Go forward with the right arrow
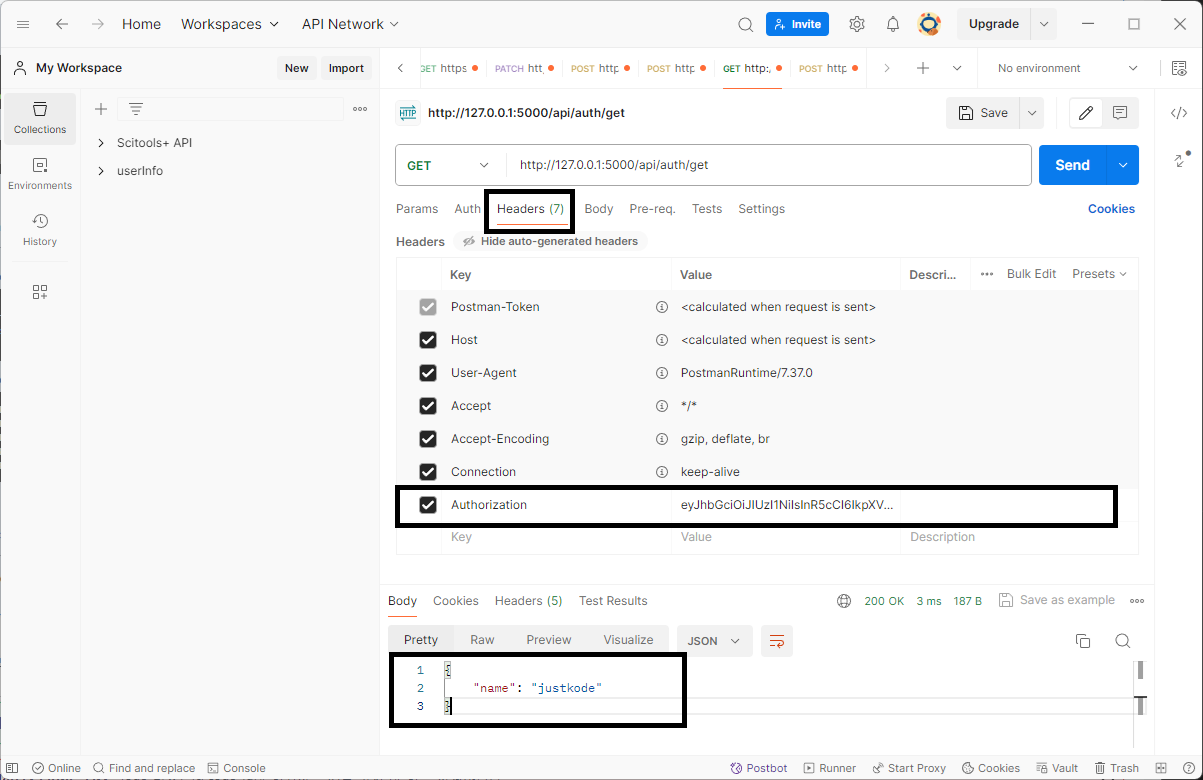 (x=97, y=24)
